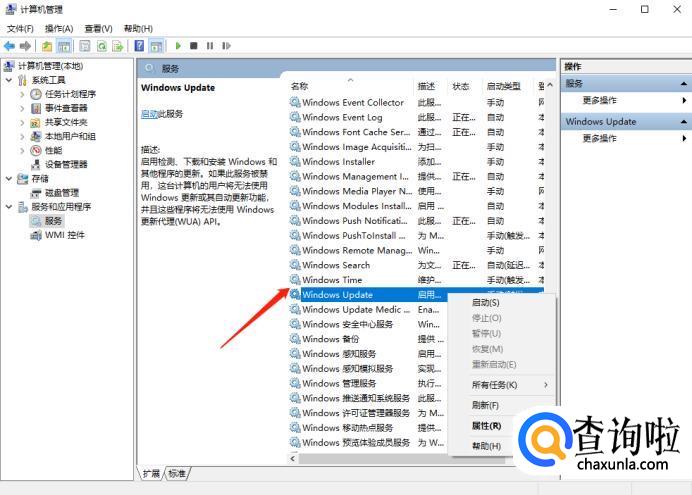Click the horizontal scrollbar left arrow

pos(293,459)
